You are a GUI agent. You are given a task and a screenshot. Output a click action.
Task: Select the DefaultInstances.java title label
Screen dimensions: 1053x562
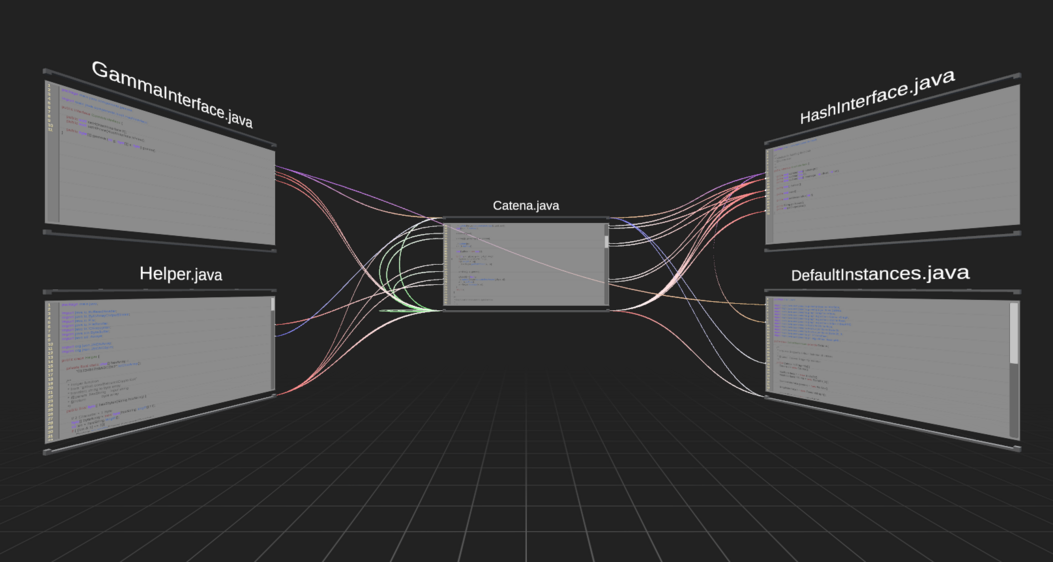[x=880, y=274]
